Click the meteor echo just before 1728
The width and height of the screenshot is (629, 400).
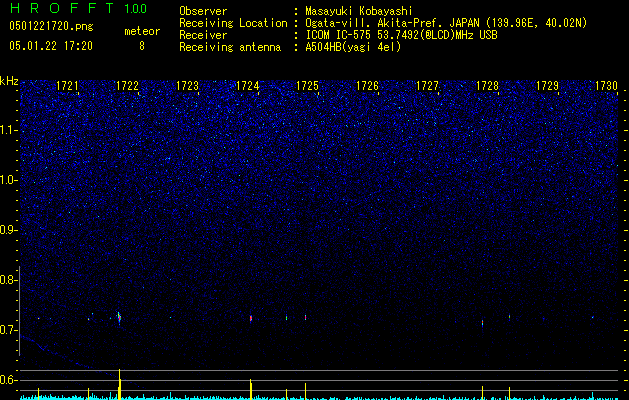[483, 323]
